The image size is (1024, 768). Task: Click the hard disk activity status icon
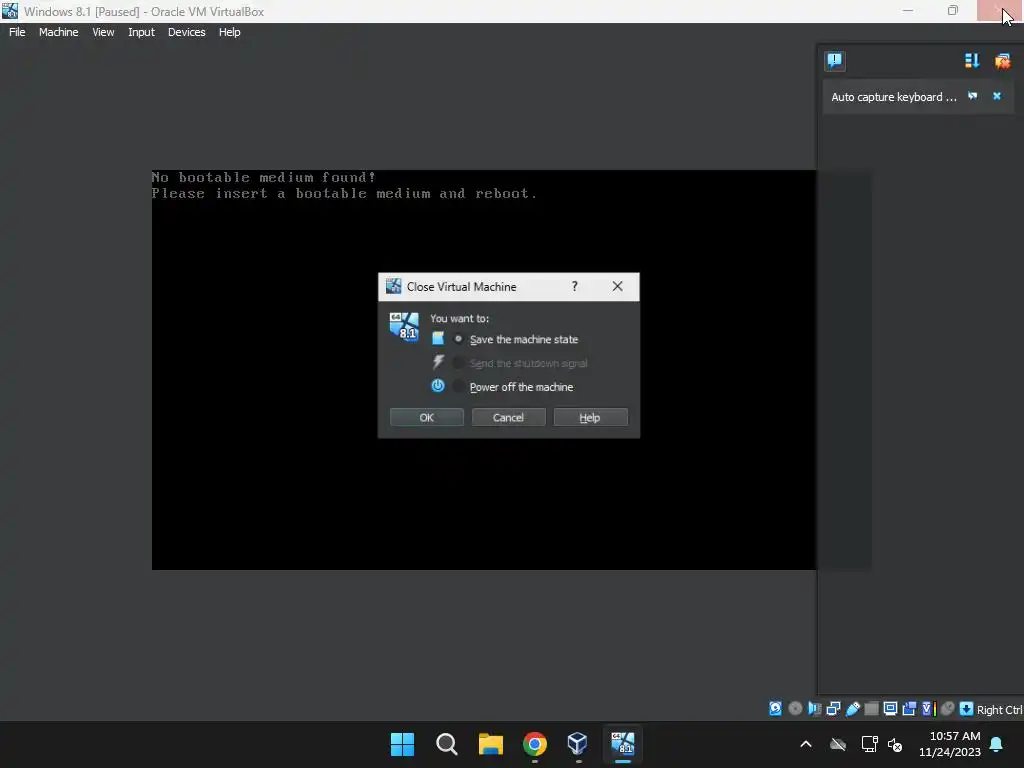pos(775,709)
